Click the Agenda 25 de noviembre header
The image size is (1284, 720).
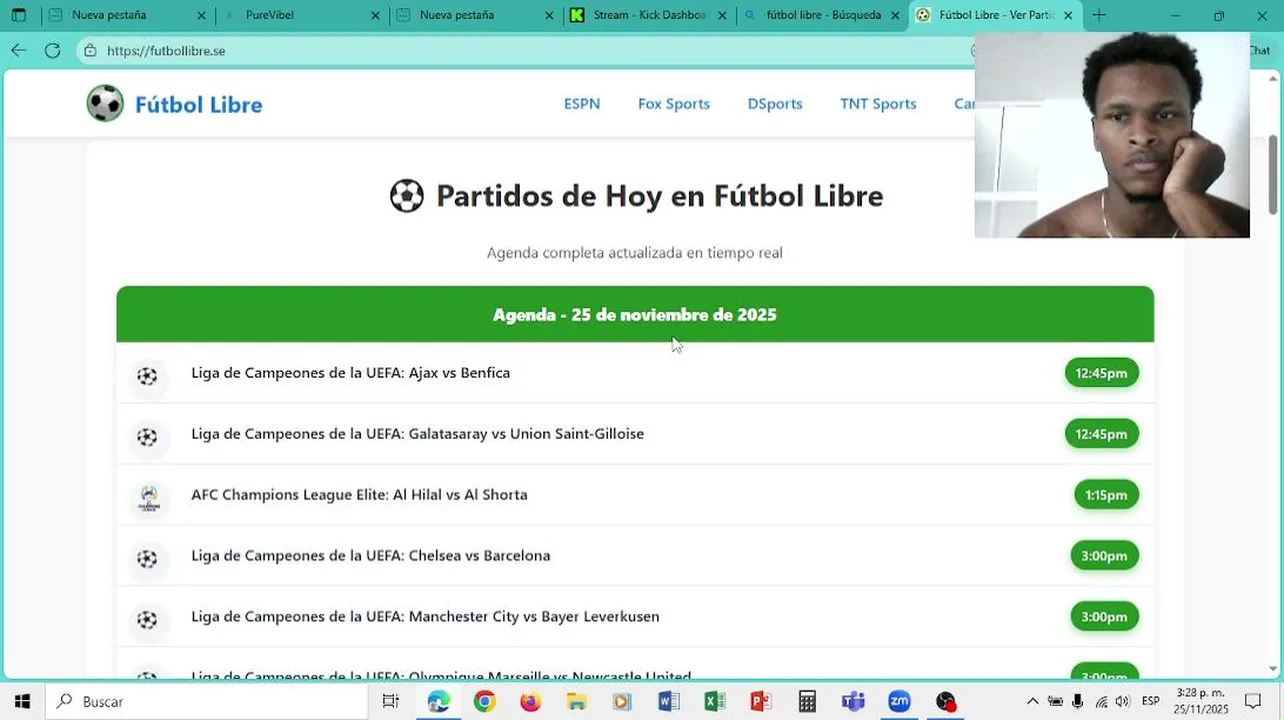click(635, 314)
